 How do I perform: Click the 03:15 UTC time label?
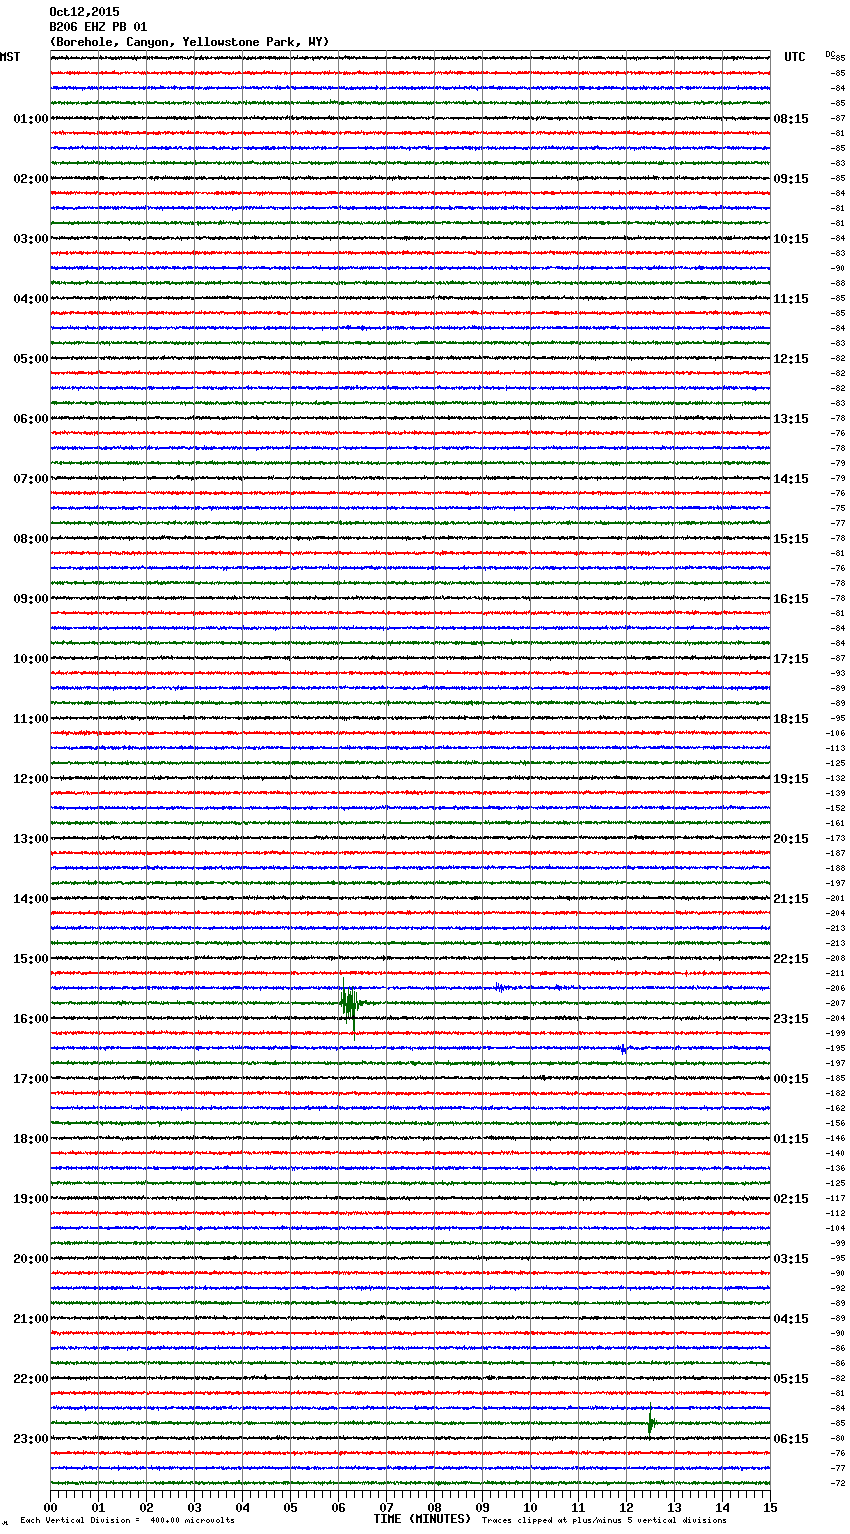click(x=791, y=1259)
